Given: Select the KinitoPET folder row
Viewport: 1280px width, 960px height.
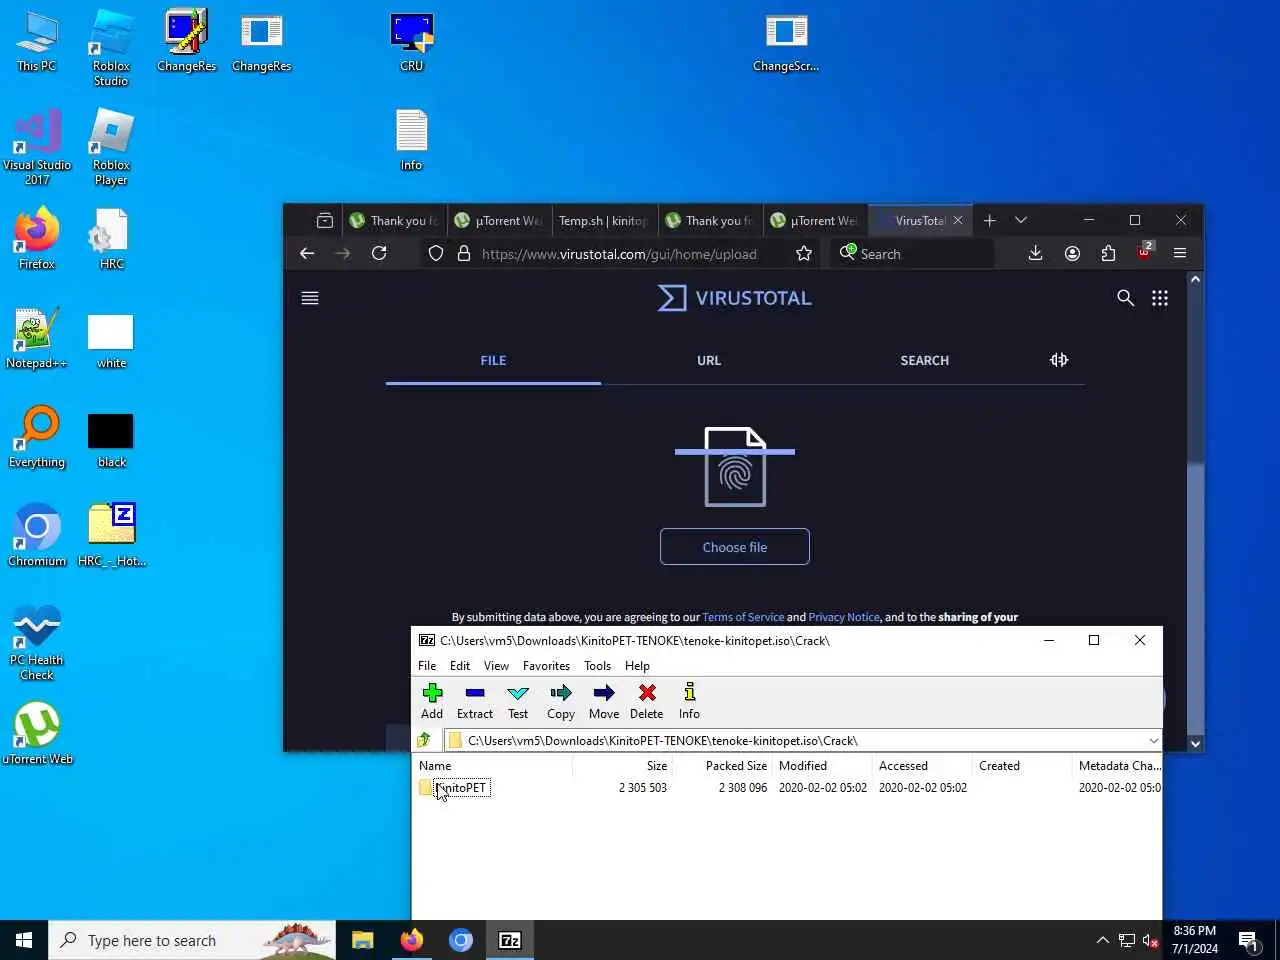Looking at the screenshot, I should [x=789, y=788].
